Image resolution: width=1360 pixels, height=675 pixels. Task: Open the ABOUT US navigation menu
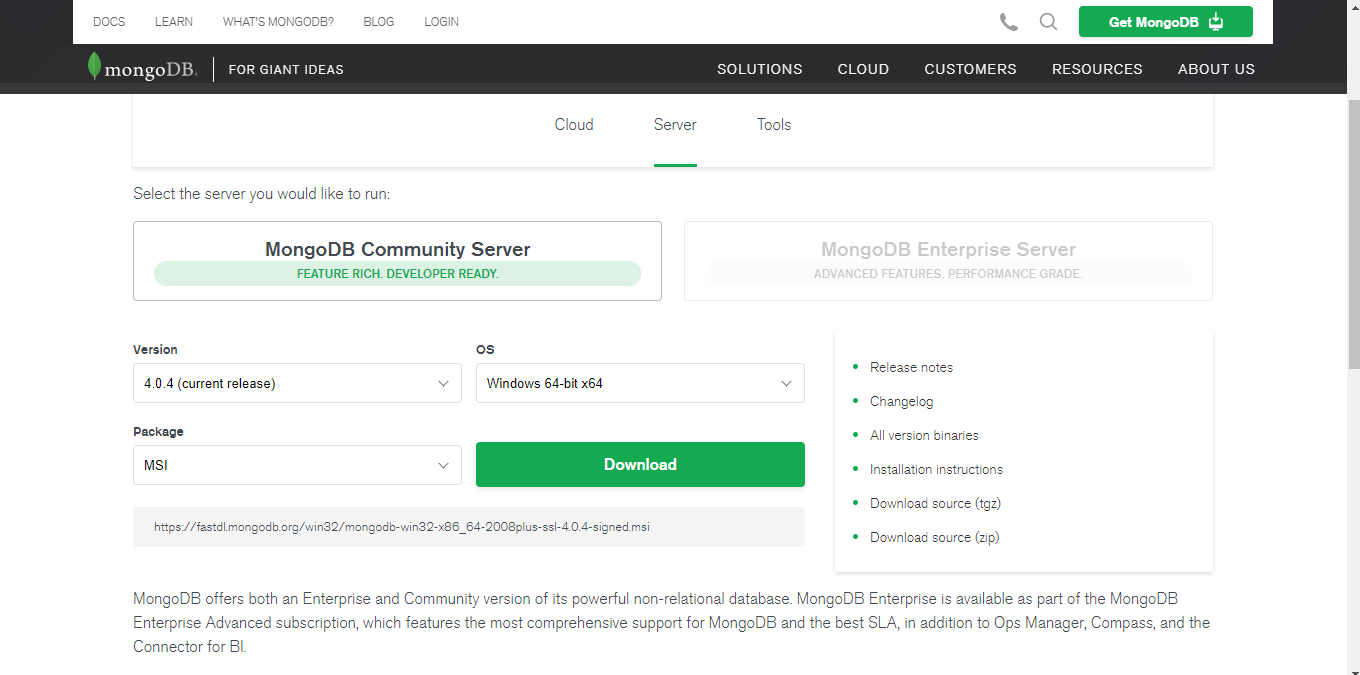[x=1216, y=69]
